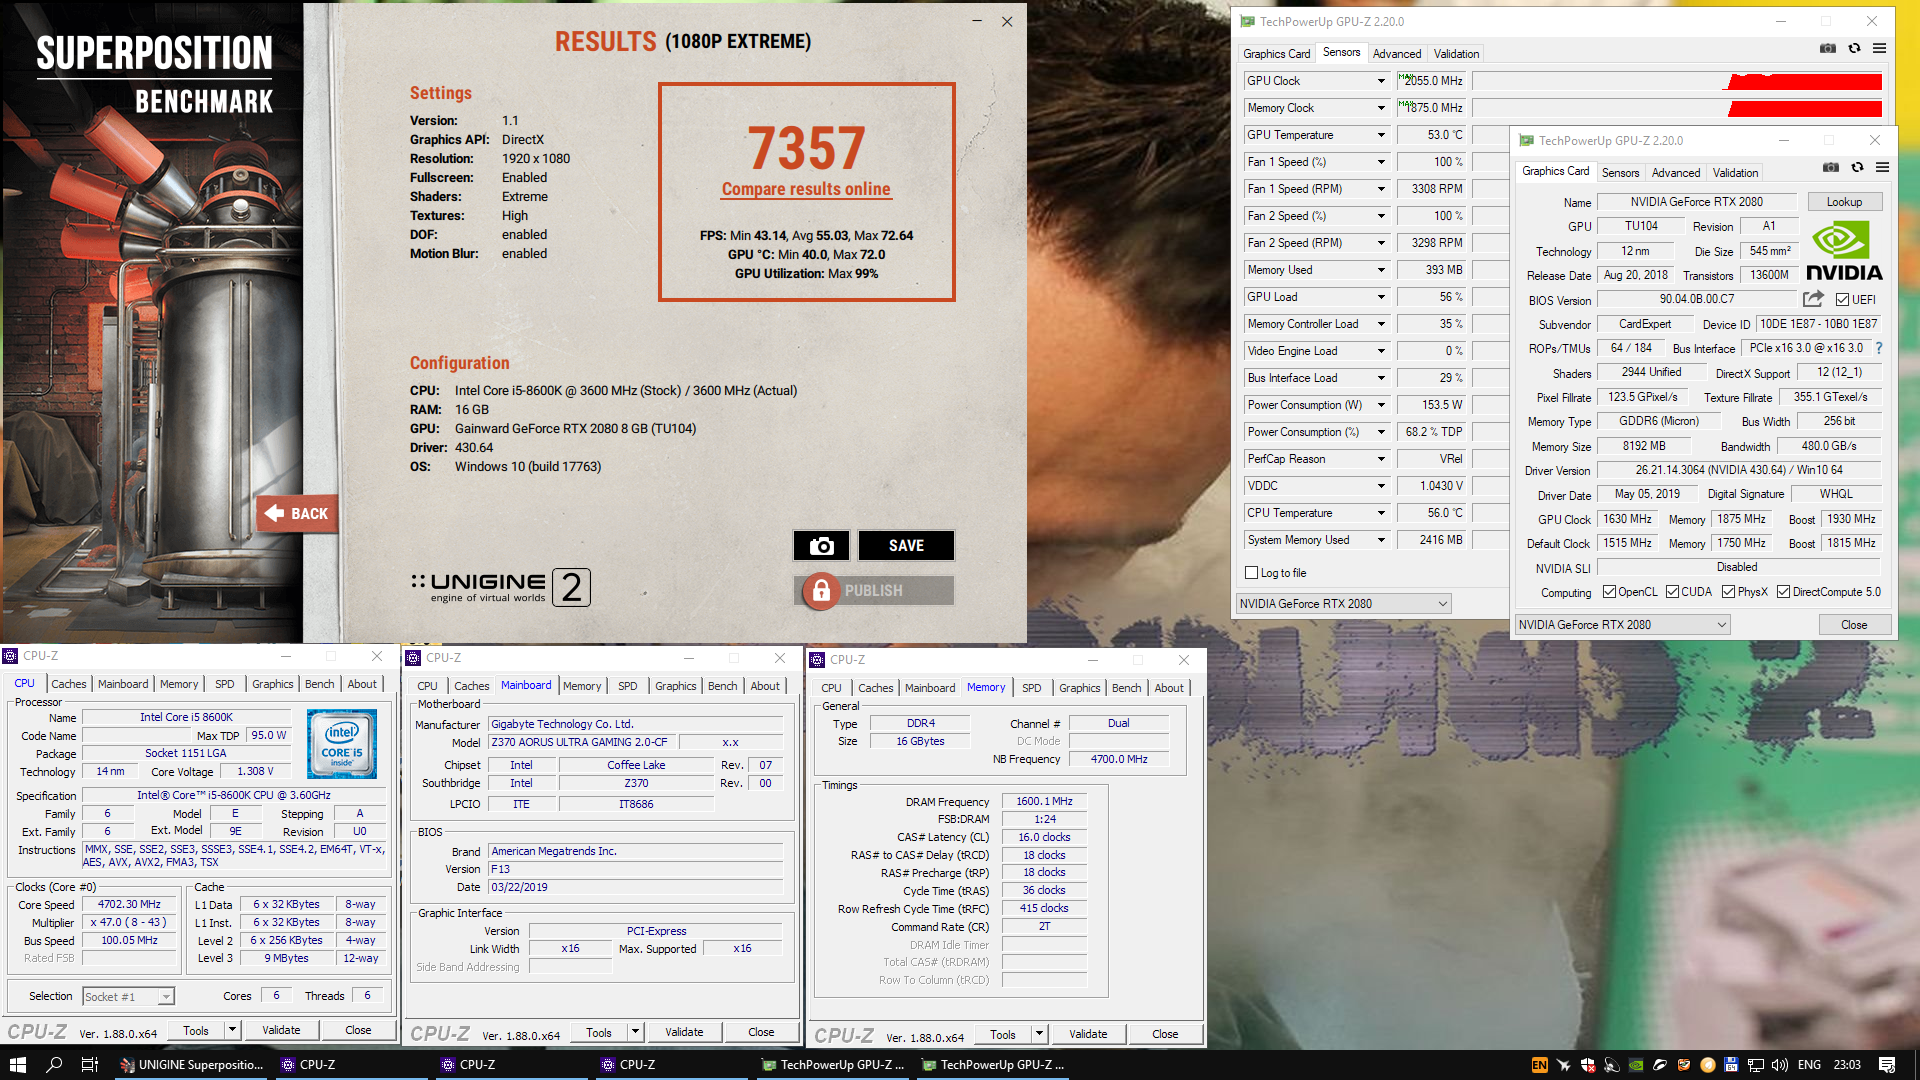The height and width of the screenshot is (1080, 1920).
Task: Click the BIOS export share icon
Action: coord(1813,299)
